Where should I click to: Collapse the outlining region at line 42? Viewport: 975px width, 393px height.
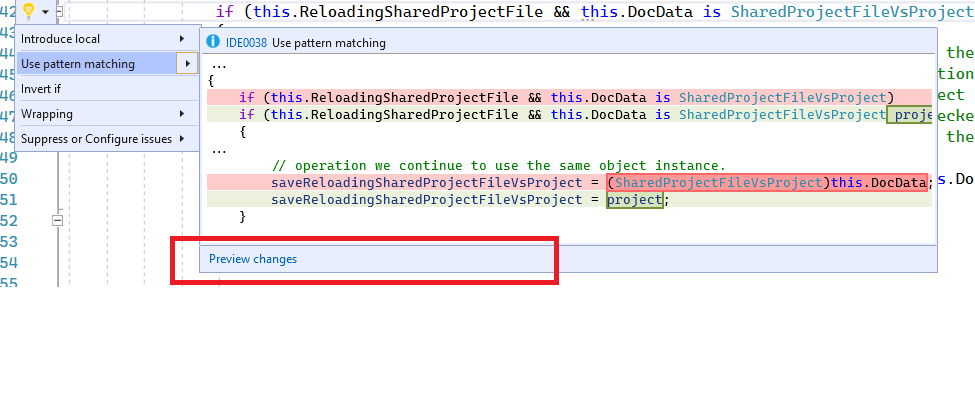59,11
